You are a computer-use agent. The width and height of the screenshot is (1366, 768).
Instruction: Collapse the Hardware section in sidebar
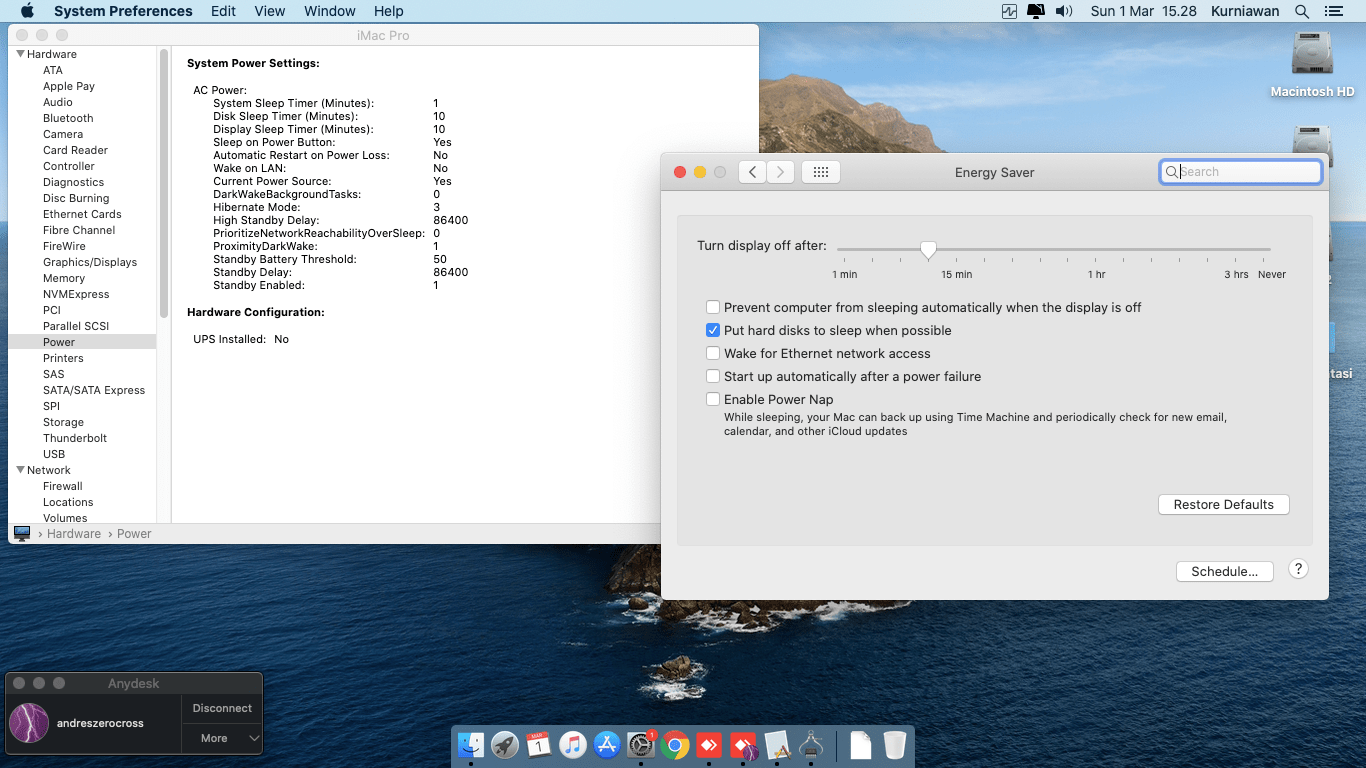click(21, 54)
